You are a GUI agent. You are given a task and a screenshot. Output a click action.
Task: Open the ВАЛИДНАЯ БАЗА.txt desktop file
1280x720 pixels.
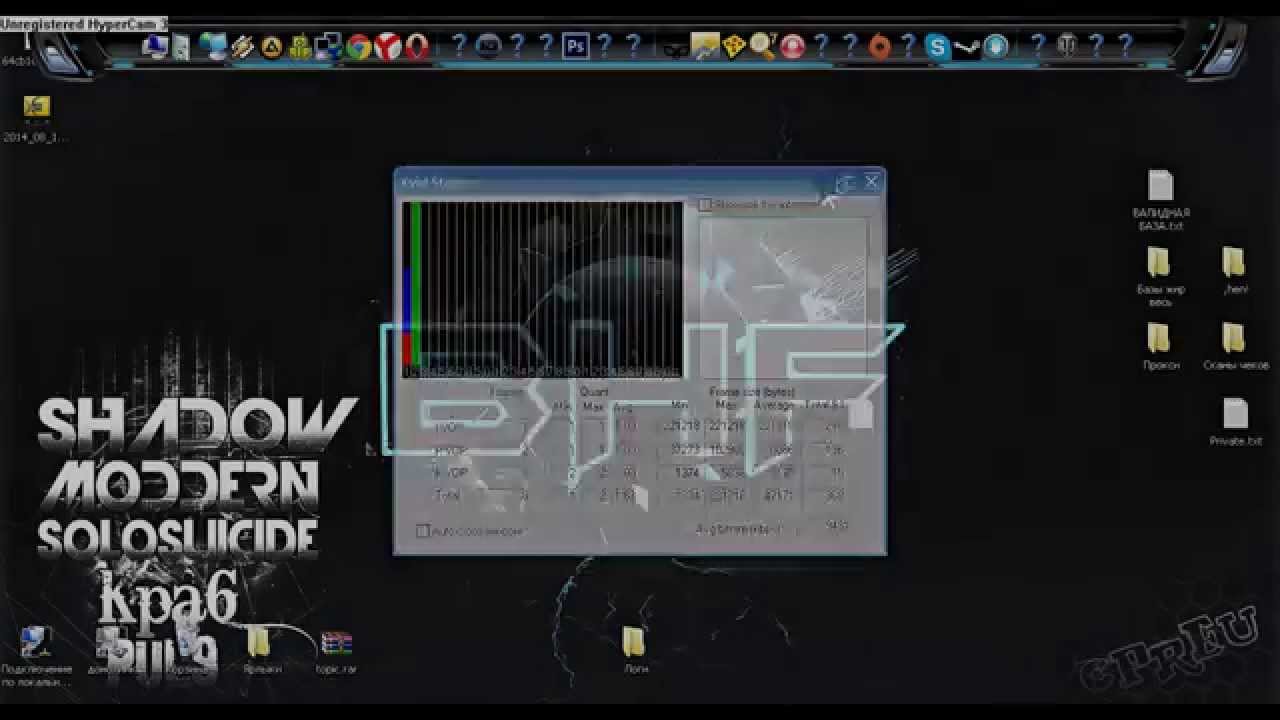click(x=1160, y=200)
